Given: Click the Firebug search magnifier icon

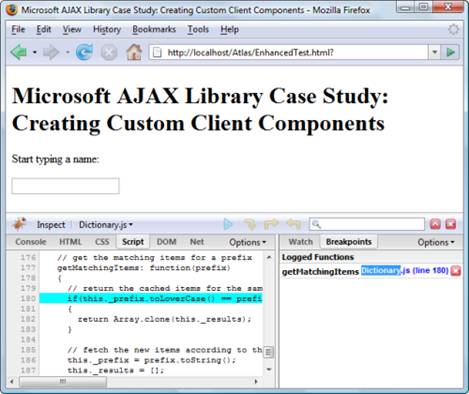Looking at the screenshot, I should pyautogui.click(x=317, y=224).
